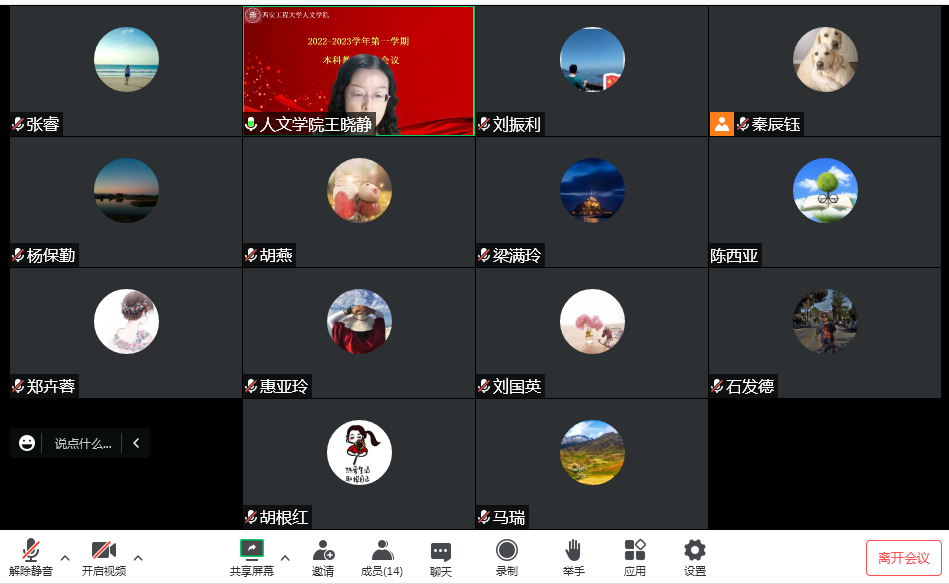Open the share screen (共享屏幕) tool

coord(252,557)
